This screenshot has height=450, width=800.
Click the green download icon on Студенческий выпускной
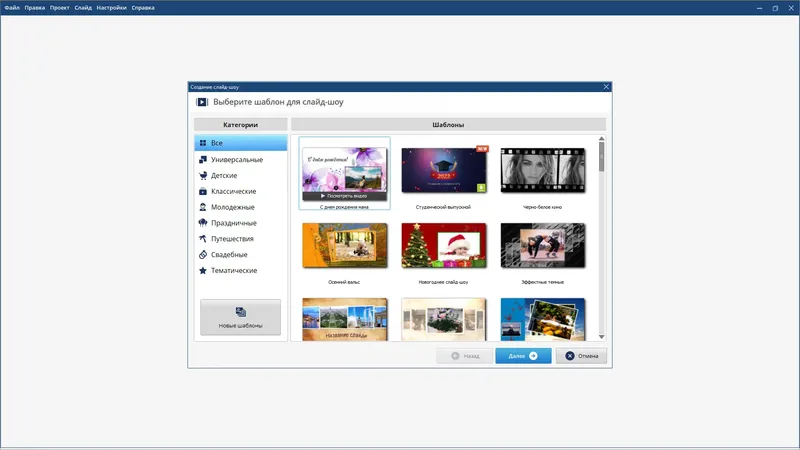[481, 188]
